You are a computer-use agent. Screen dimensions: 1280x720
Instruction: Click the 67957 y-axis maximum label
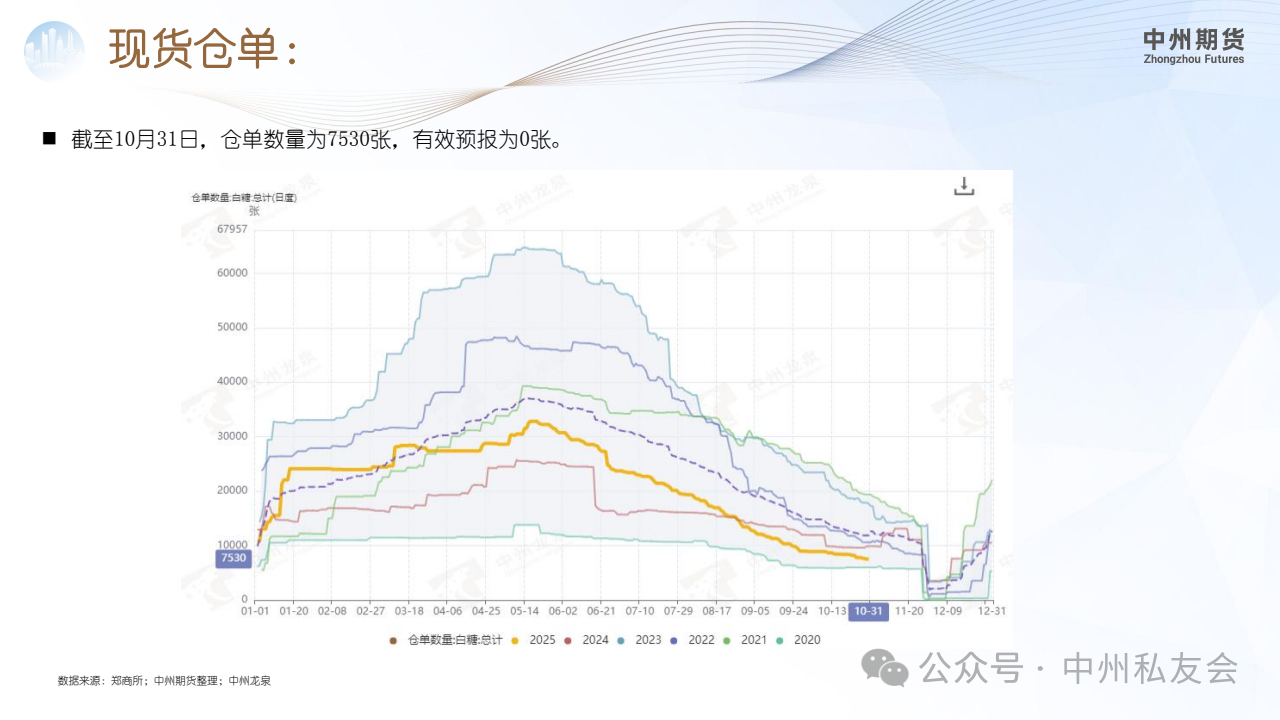232,230
